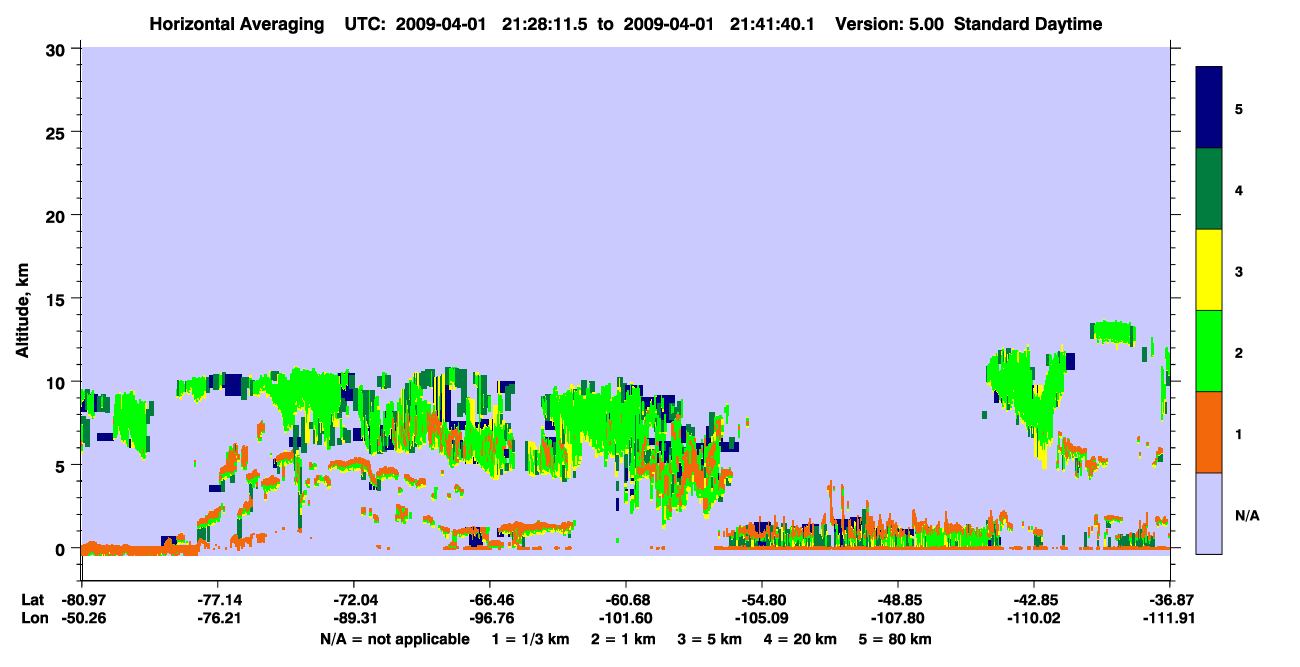Viewport: 1300px width, 667px height.
Task: Click the lavender N/A colorbar segment
Action: 1209,513
